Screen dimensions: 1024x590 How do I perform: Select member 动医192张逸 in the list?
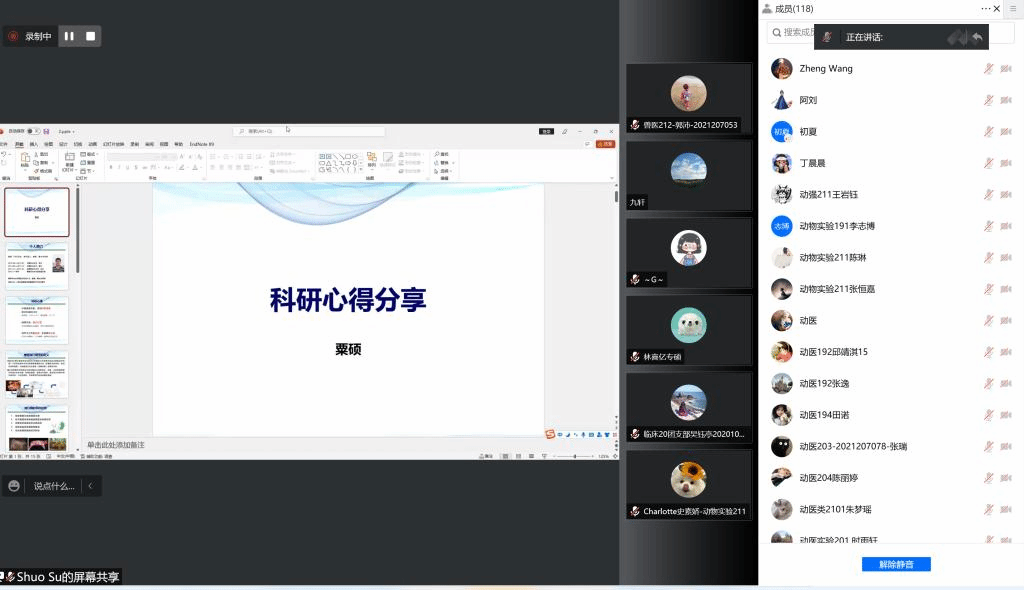(824, 383)
